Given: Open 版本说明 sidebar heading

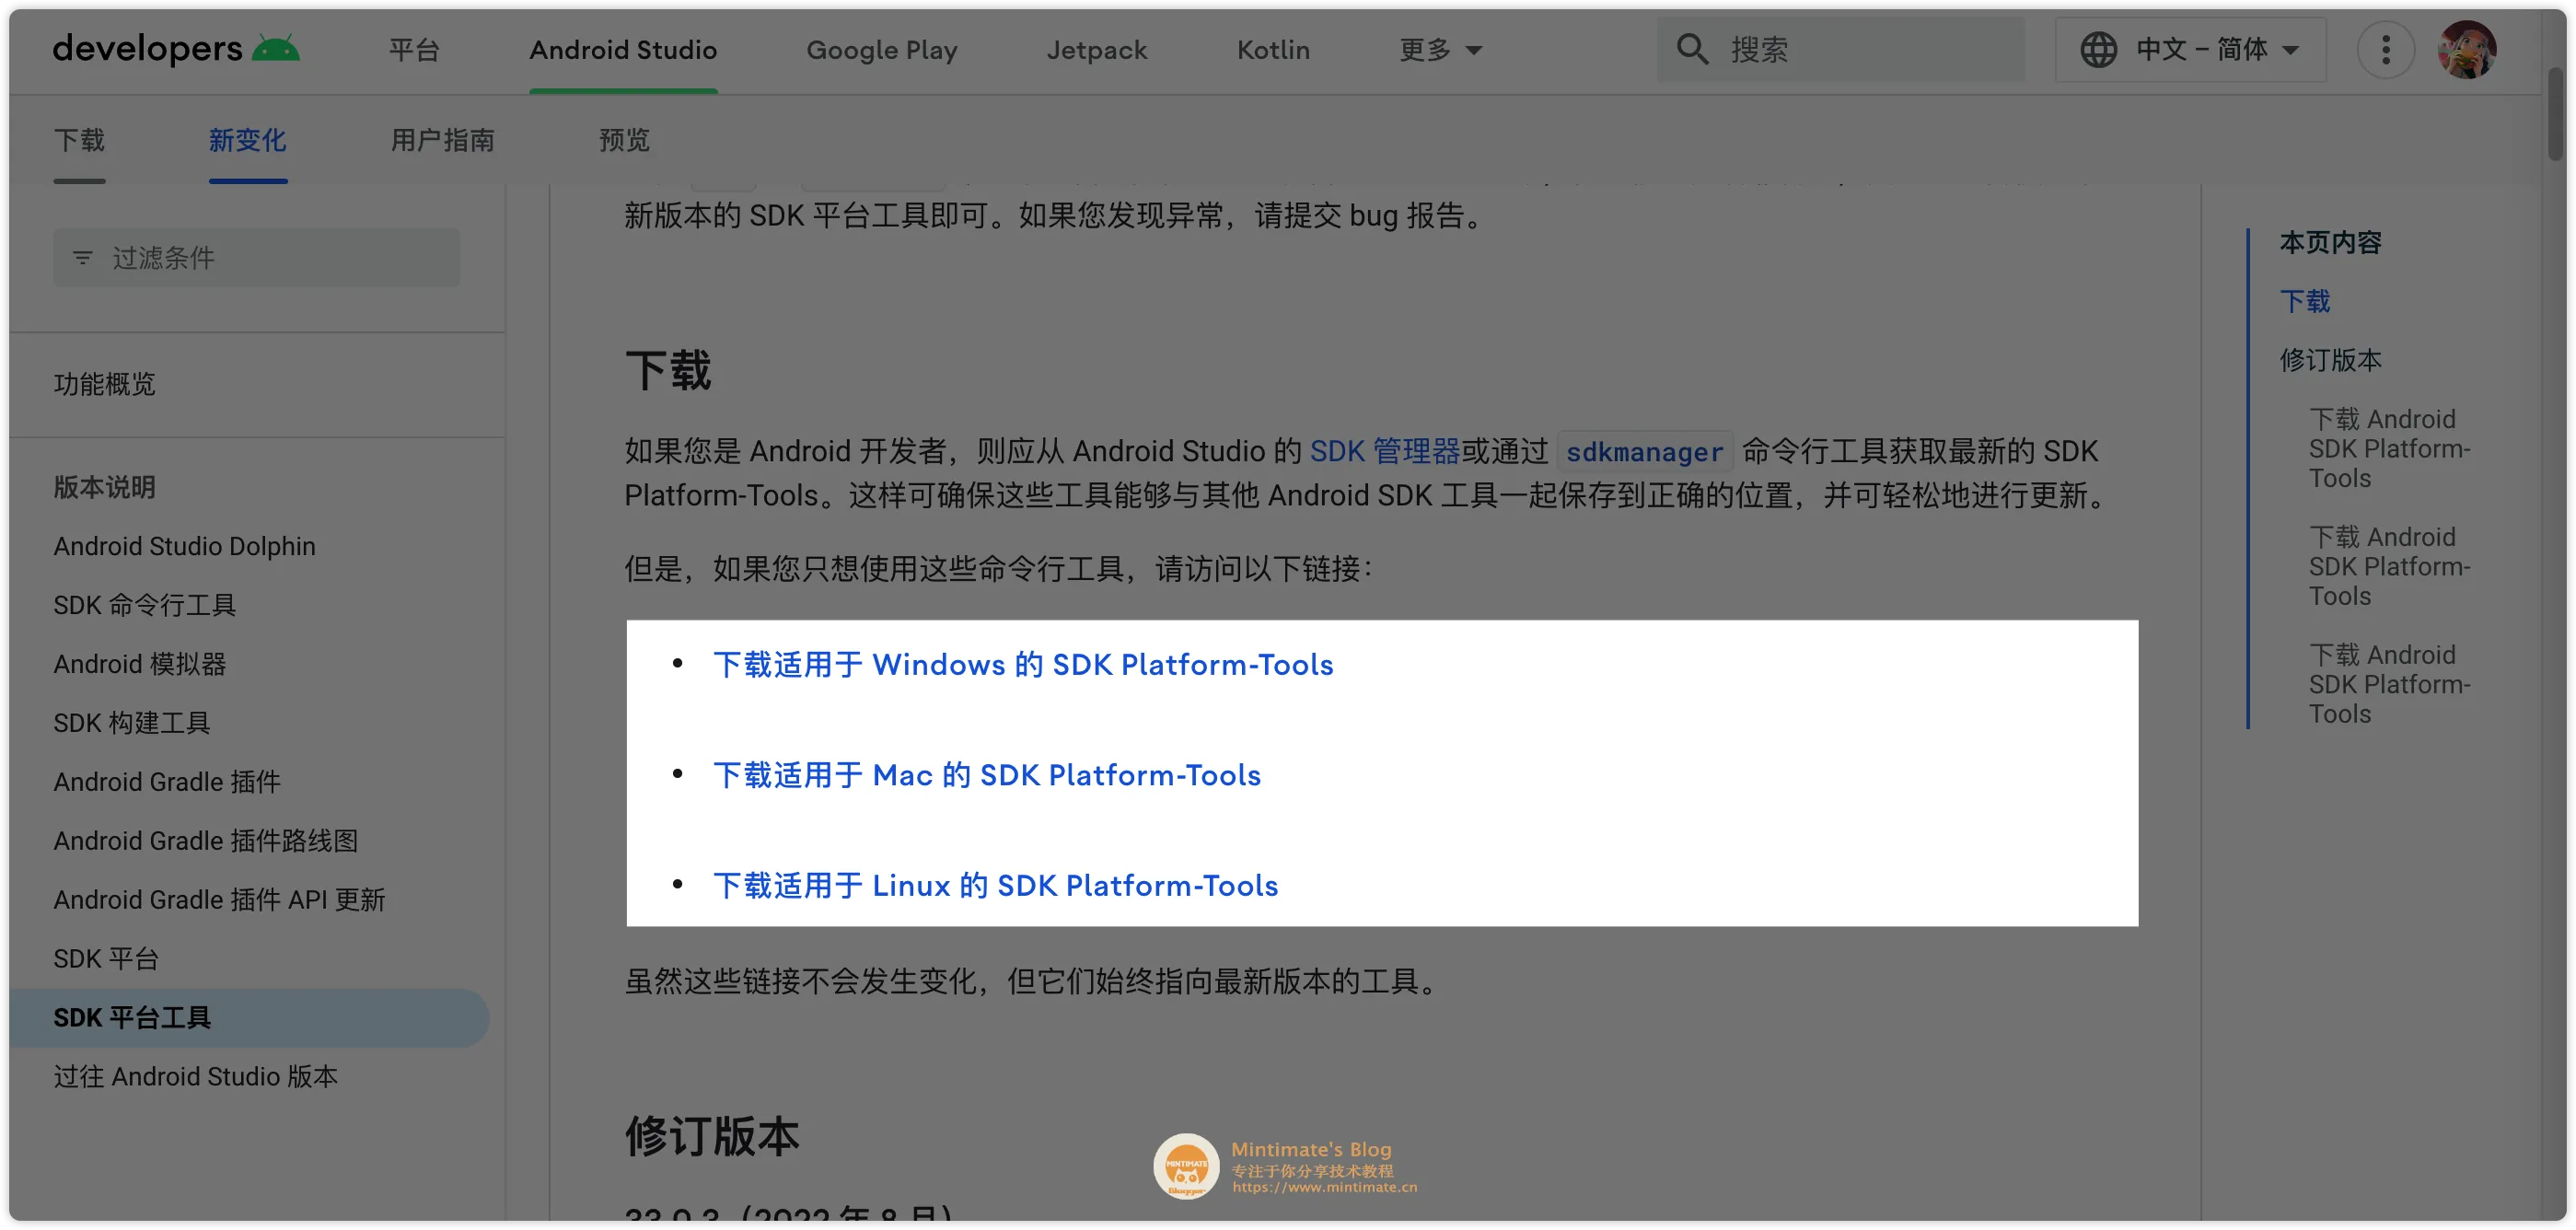Looking at the screenshot, I should click(104, 487).
